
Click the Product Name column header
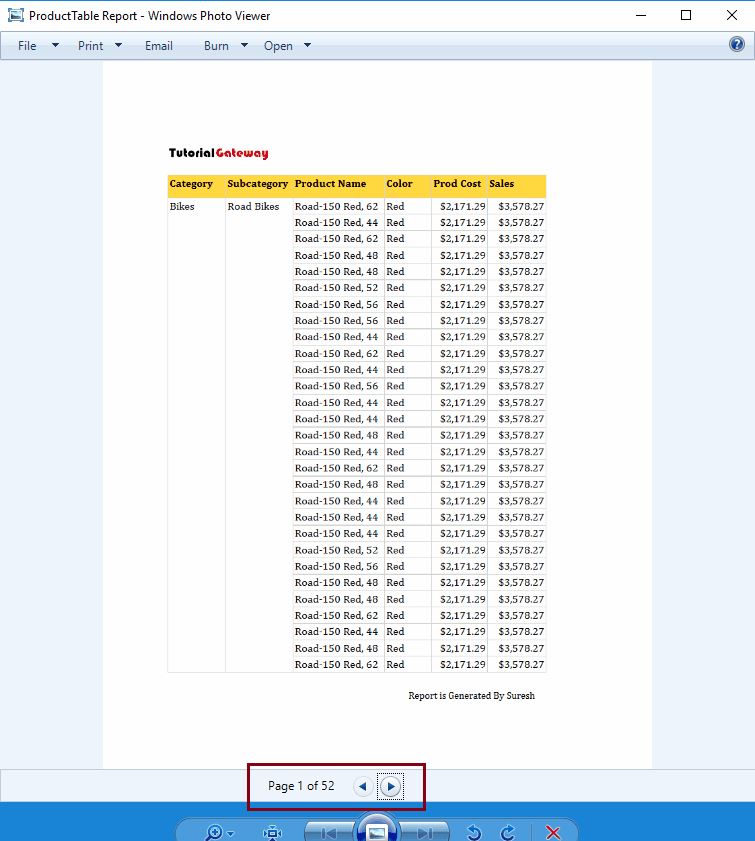point(338,186)
